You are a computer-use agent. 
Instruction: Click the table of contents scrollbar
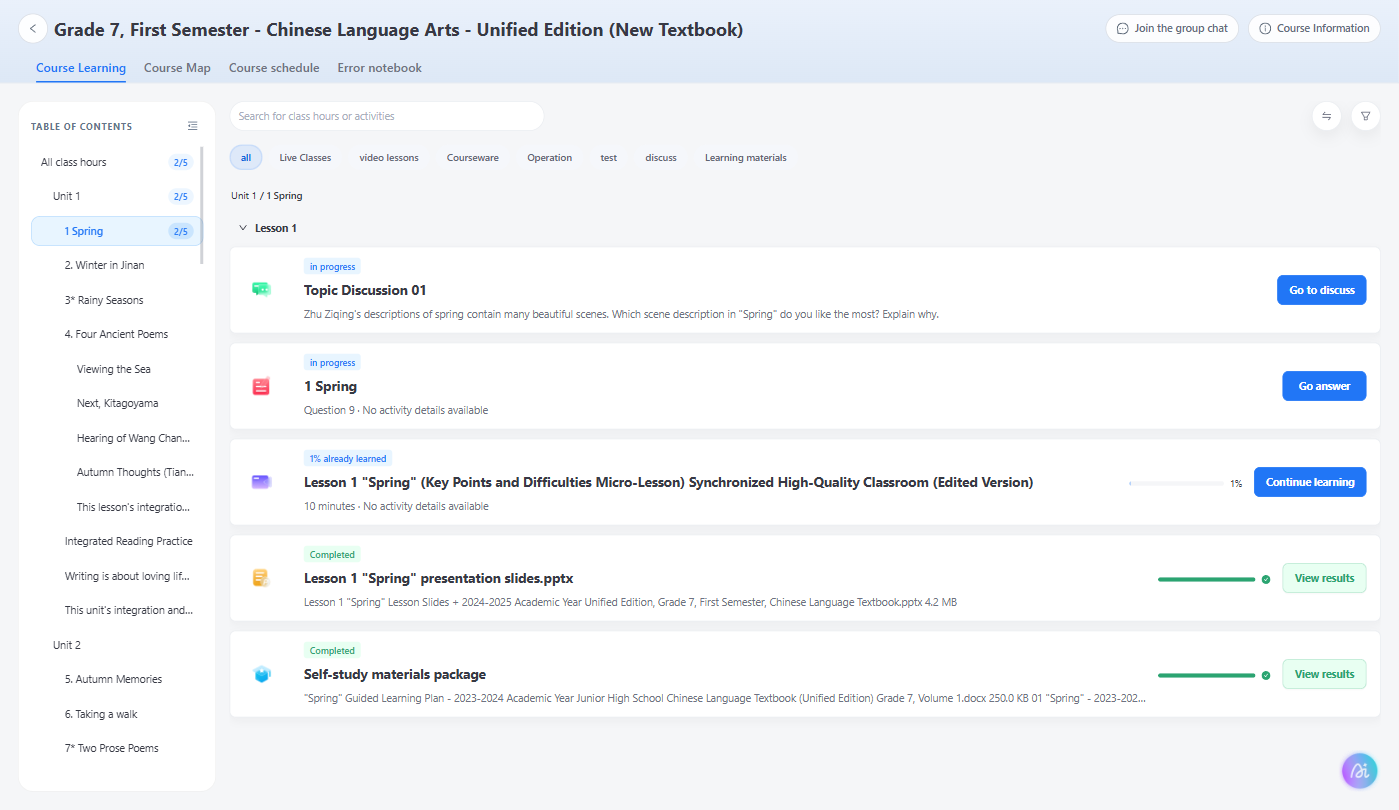202,205
